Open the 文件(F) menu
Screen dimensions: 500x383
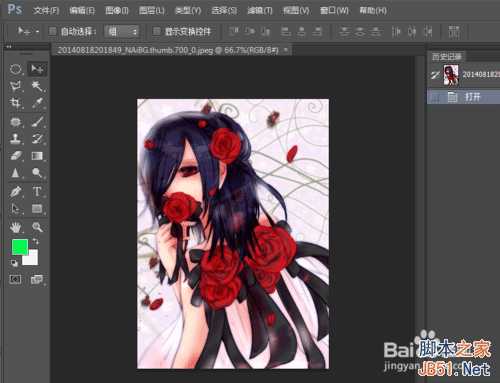pos(46,11)
